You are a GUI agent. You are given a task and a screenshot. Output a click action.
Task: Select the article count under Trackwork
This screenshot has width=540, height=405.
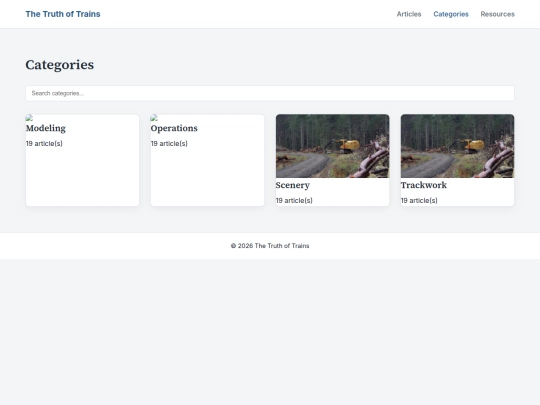(x=419, y=200)
